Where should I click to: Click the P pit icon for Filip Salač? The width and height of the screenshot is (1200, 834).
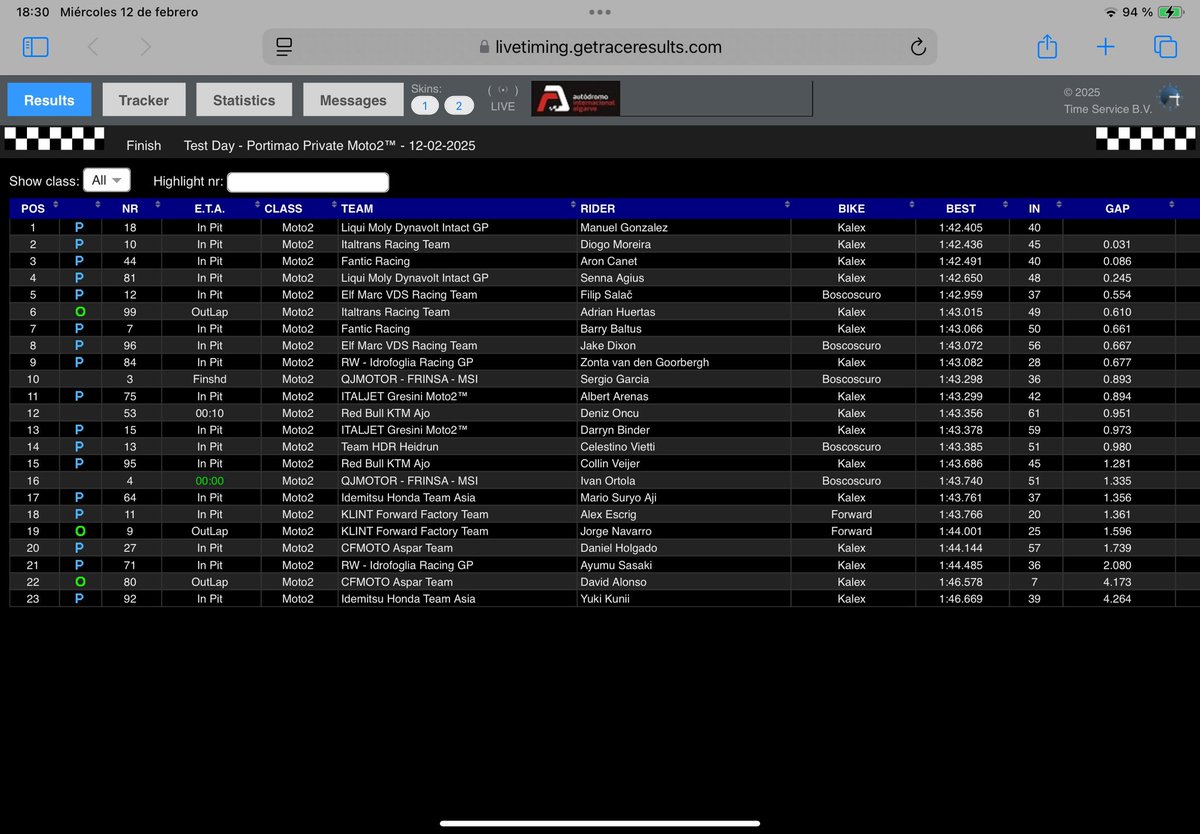click(x=80, y=295)
